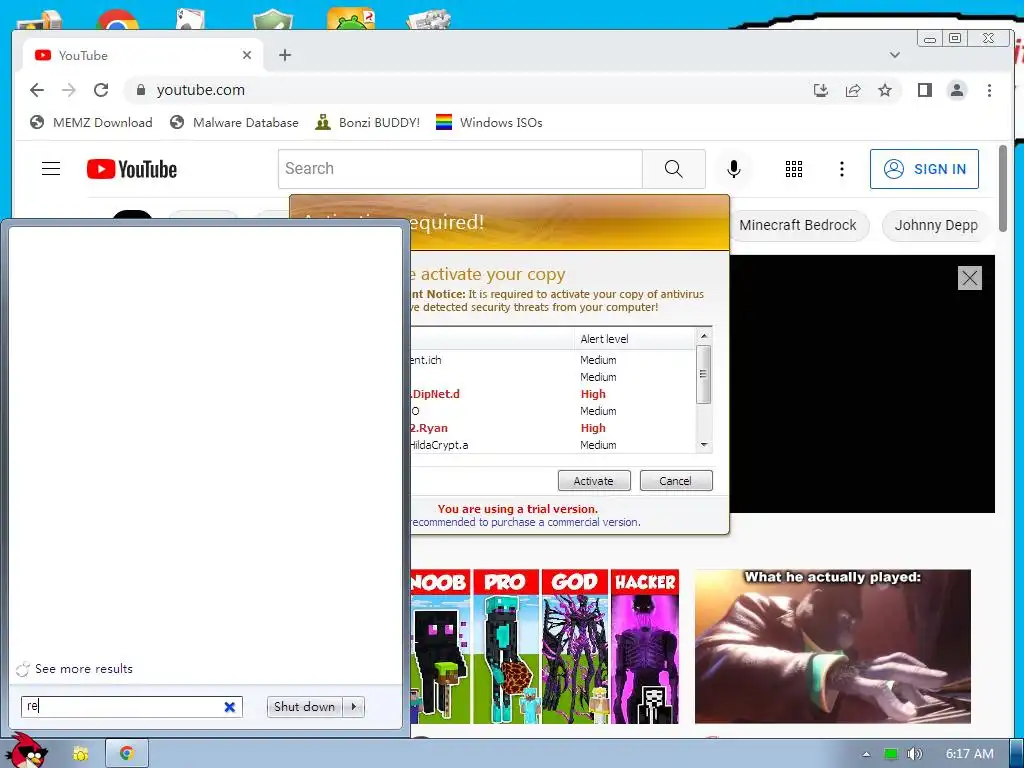Click SIGN IN button
Viewport: 1024px width, 768px height.
924,169
